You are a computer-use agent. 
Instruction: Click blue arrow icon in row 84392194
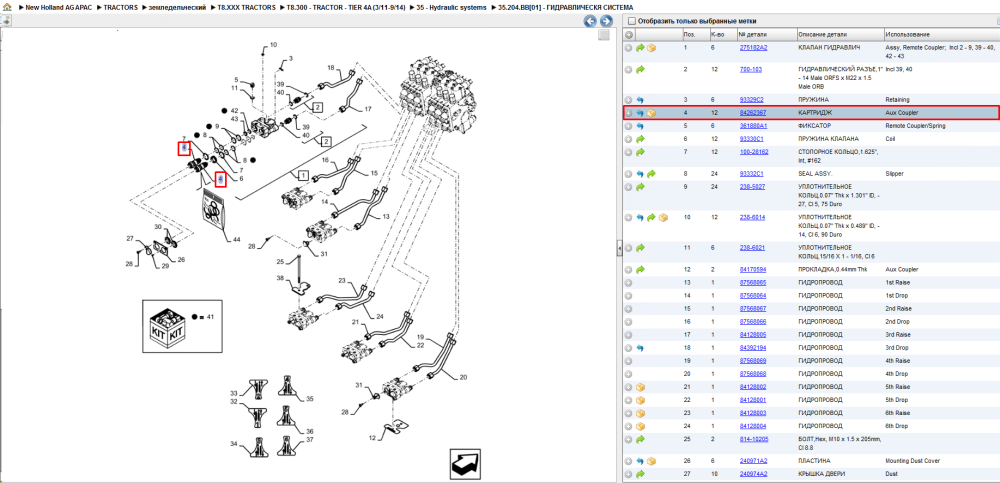640,348
